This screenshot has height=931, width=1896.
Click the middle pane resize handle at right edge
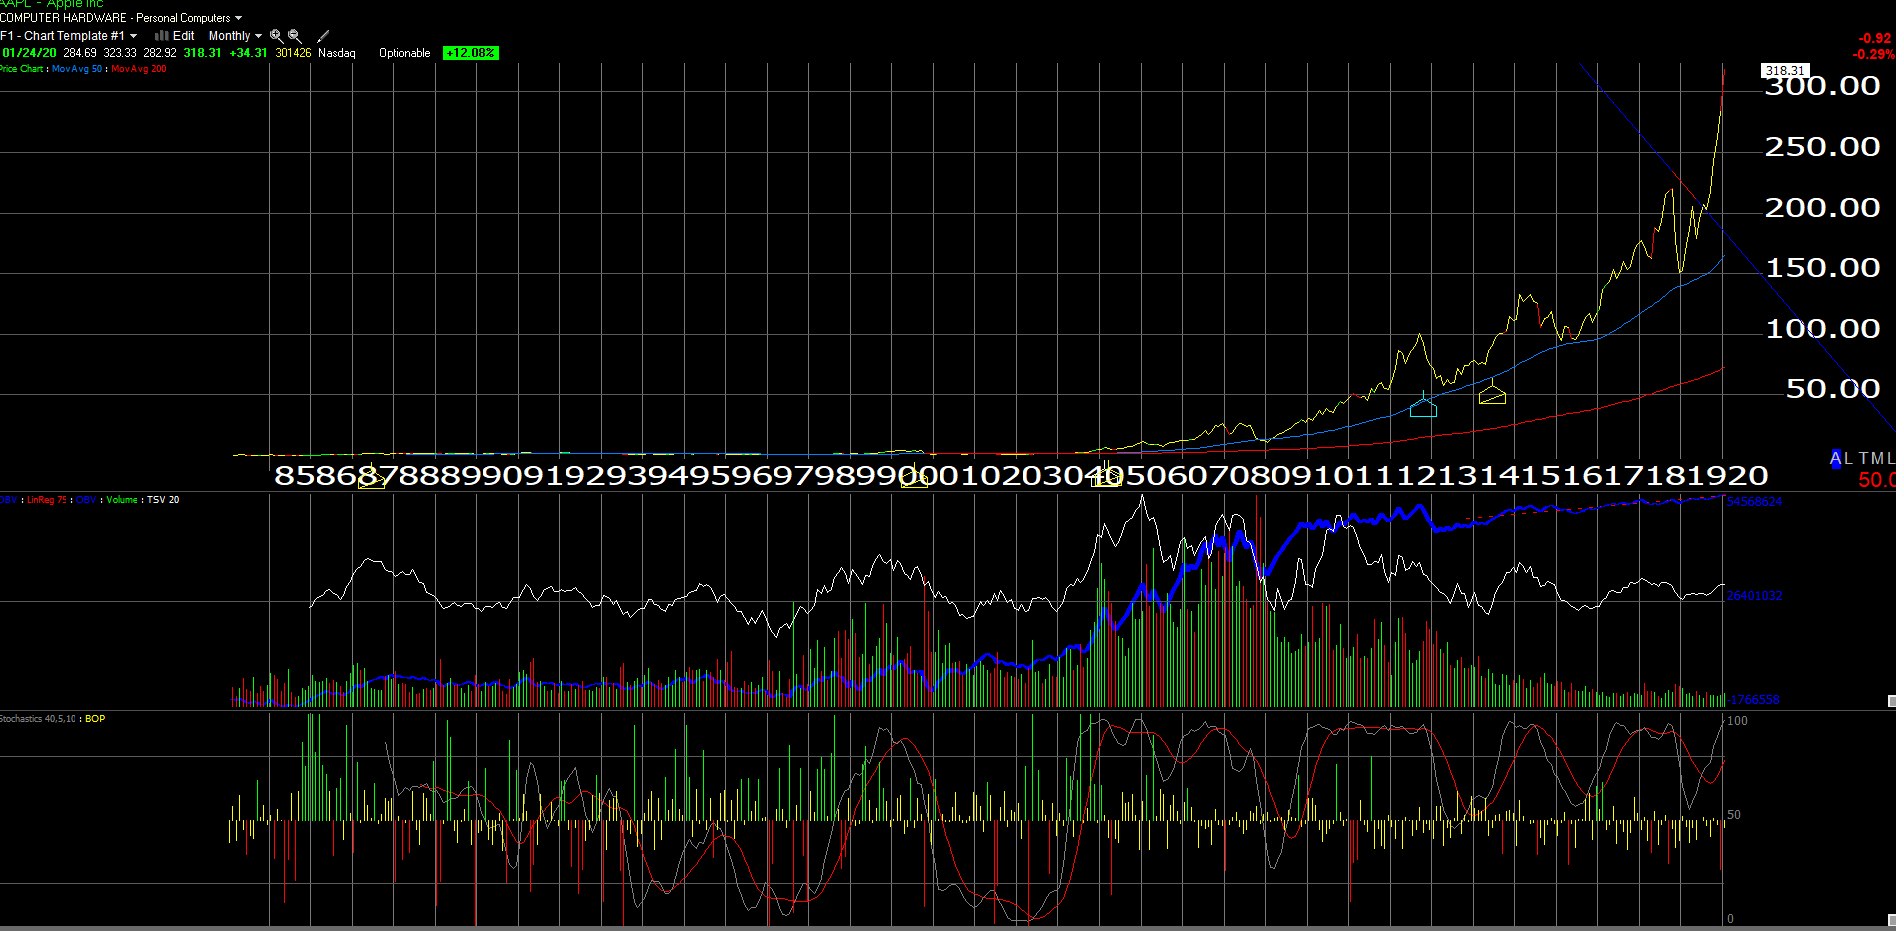(1891, 701)
